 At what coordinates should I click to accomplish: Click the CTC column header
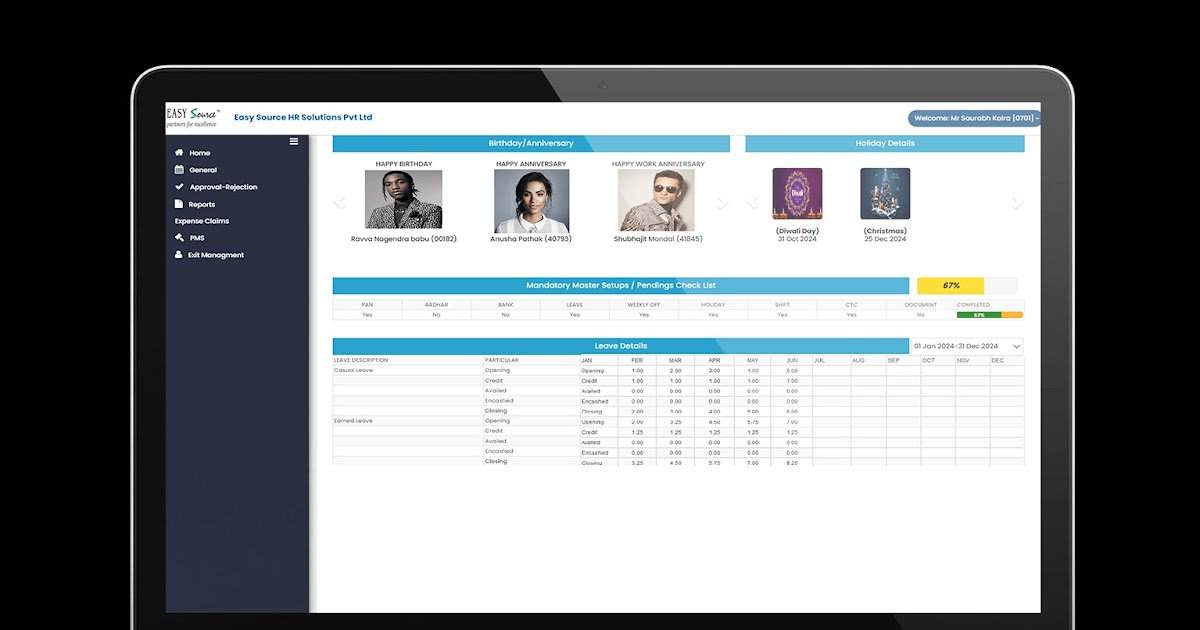851,305
